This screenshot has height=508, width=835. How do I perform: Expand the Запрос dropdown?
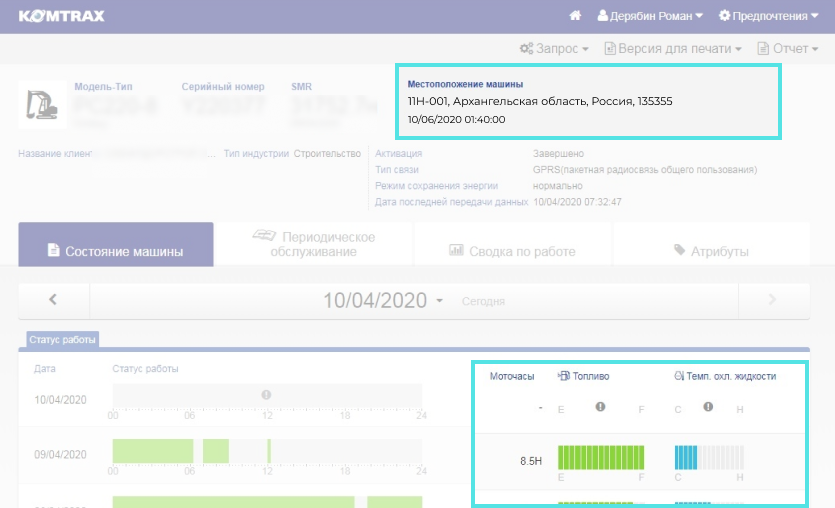point(554,48)
